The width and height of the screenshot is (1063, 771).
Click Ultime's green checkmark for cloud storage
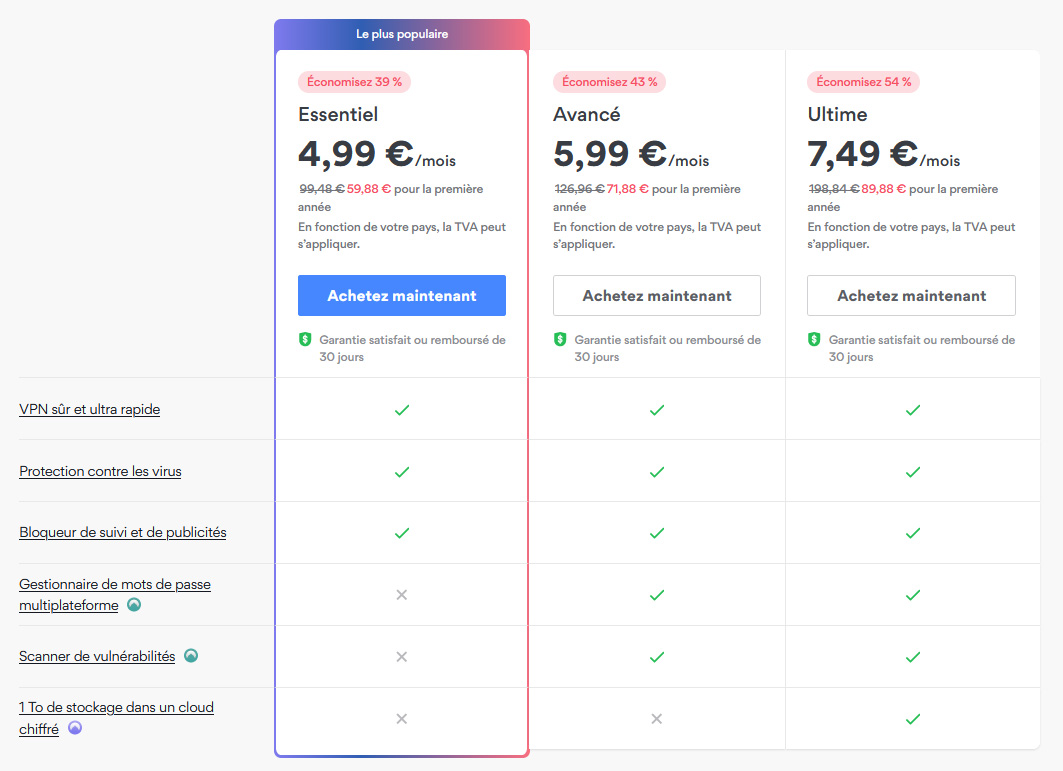click(912, 718)
